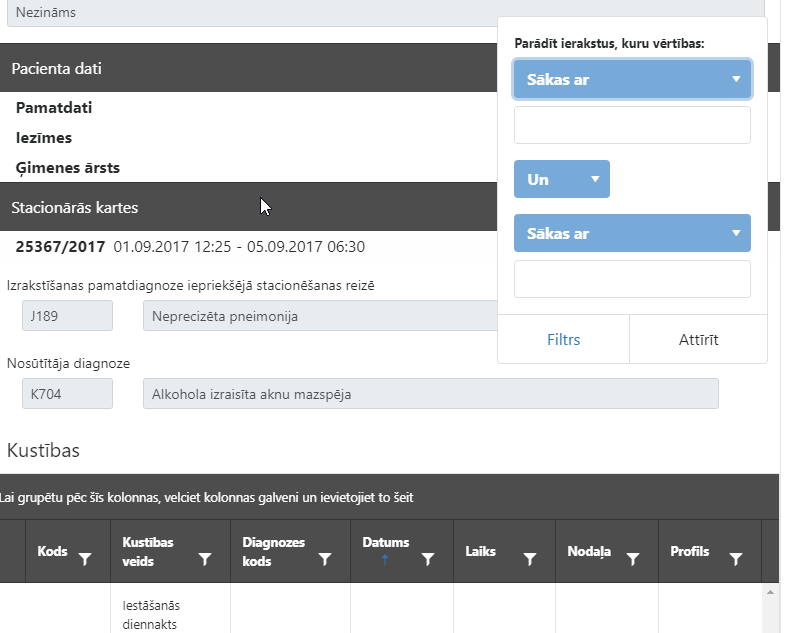This screenshot has height=633, width=789.
Task: Open the first 'Sākas ar' operator dropdown
Action: coord(632,79)
